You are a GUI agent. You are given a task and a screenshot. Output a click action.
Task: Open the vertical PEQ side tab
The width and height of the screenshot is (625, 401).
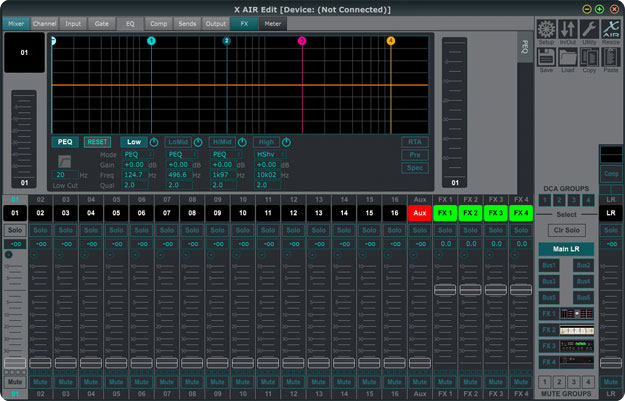click(x=525, y=48)
